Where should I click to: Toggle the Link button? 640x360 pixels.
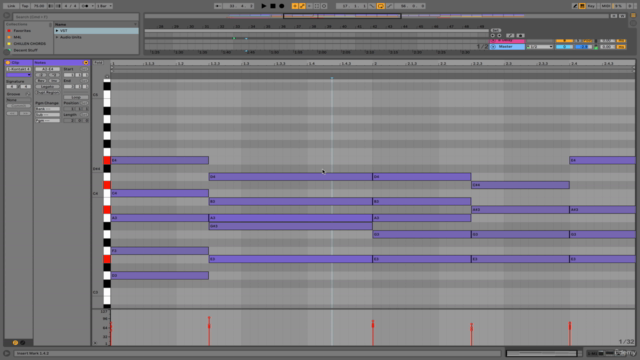(11, 6)
